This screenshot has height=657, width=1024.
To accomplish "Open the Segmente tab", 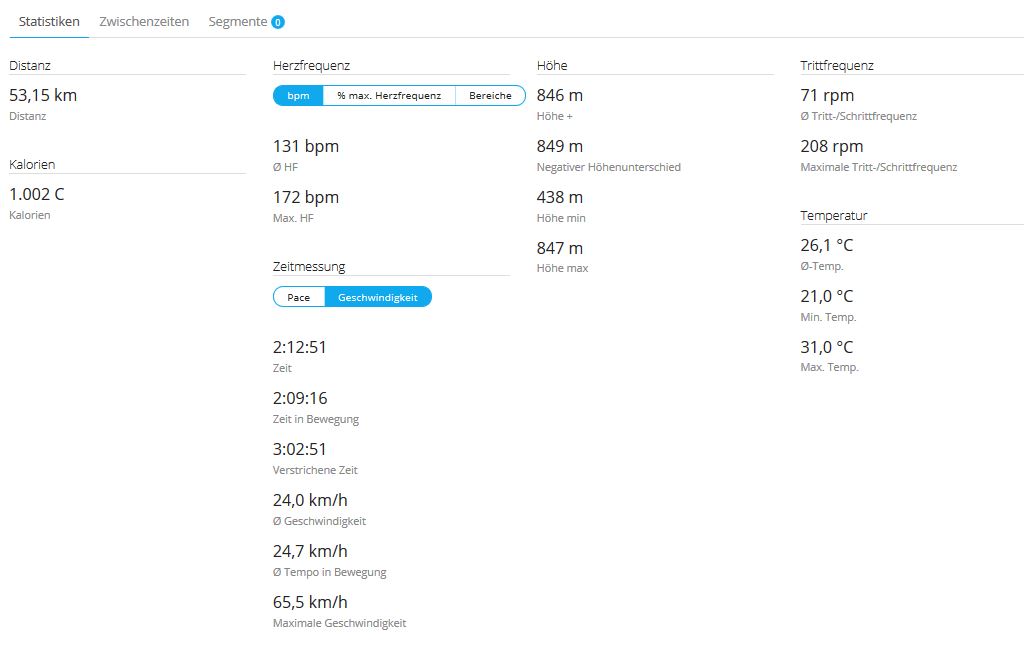I will click(238, 22).
